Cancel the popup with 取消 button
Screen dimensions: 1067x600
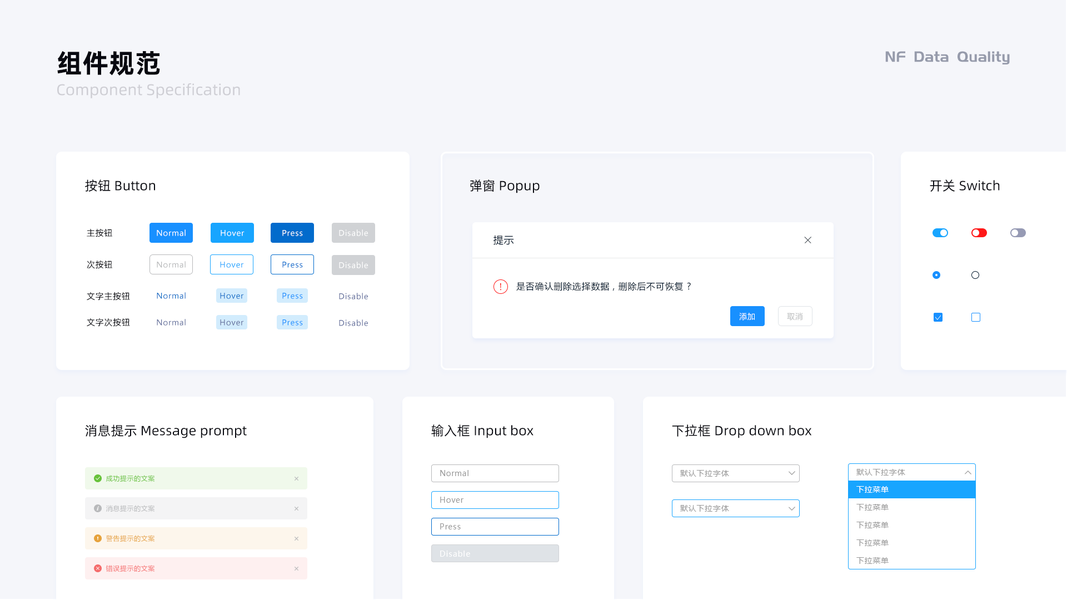[x=795, y=316]
